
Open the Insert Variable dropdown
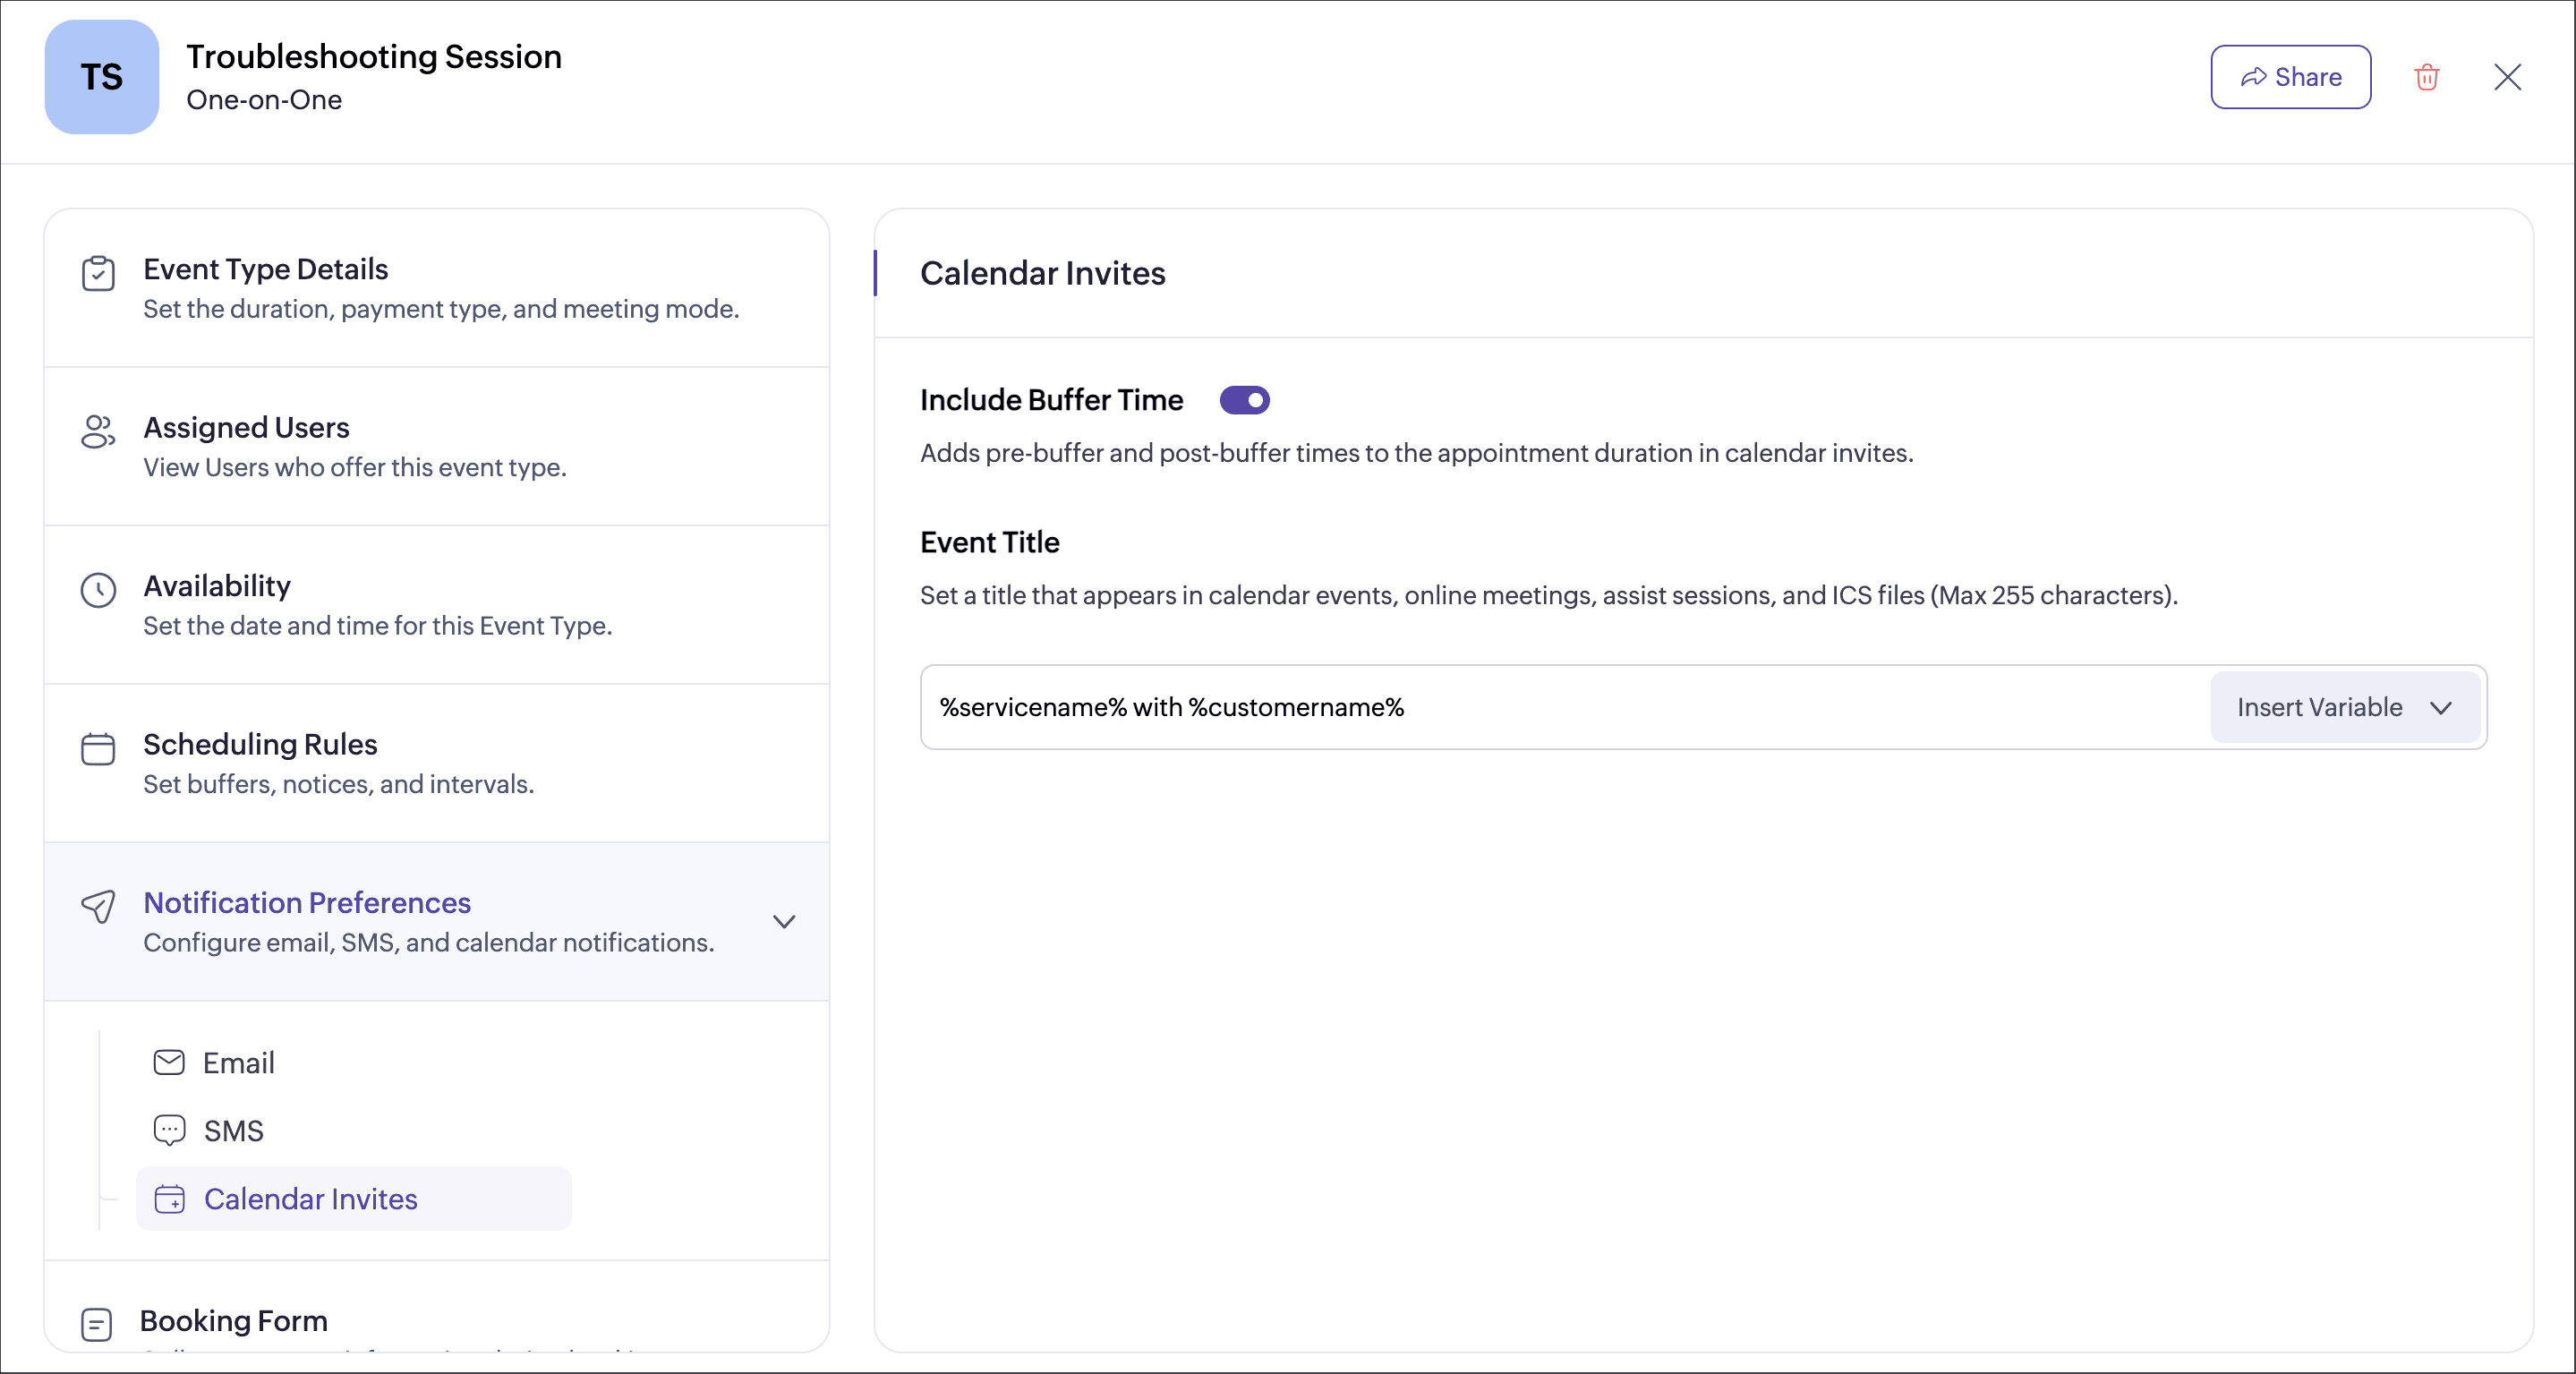pyautogui.click(x=2318, y=707)
